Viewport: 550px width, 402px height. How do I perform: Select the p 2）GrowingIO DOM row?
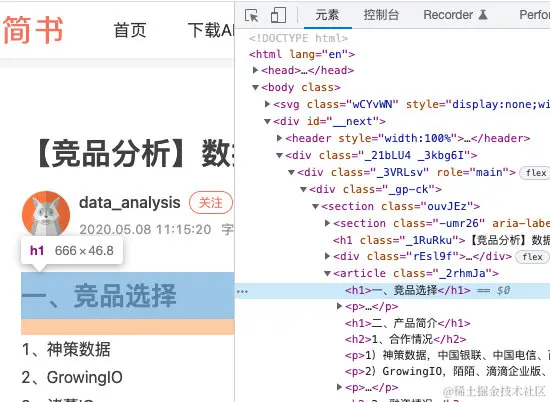coord(448,371)
